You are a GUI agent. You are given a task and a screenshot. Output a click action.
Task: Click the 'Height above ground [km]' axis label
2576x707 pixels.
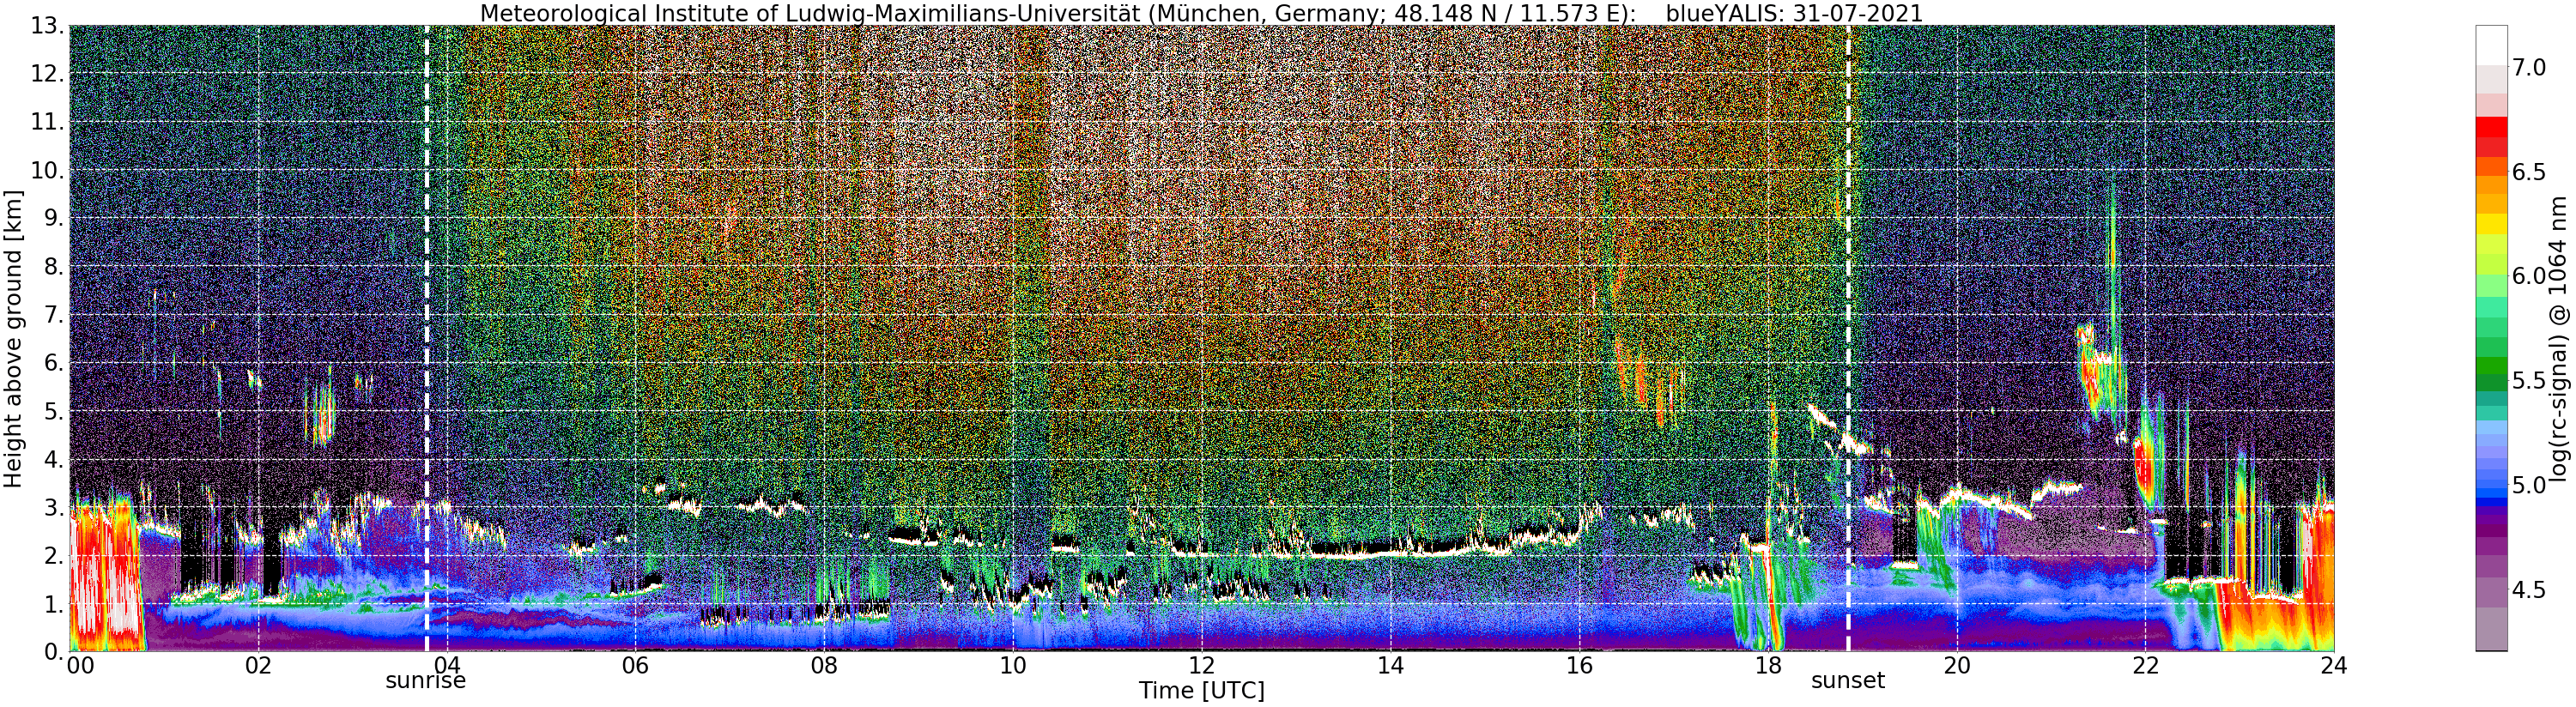pyautogui.click(x=13, y=338)
